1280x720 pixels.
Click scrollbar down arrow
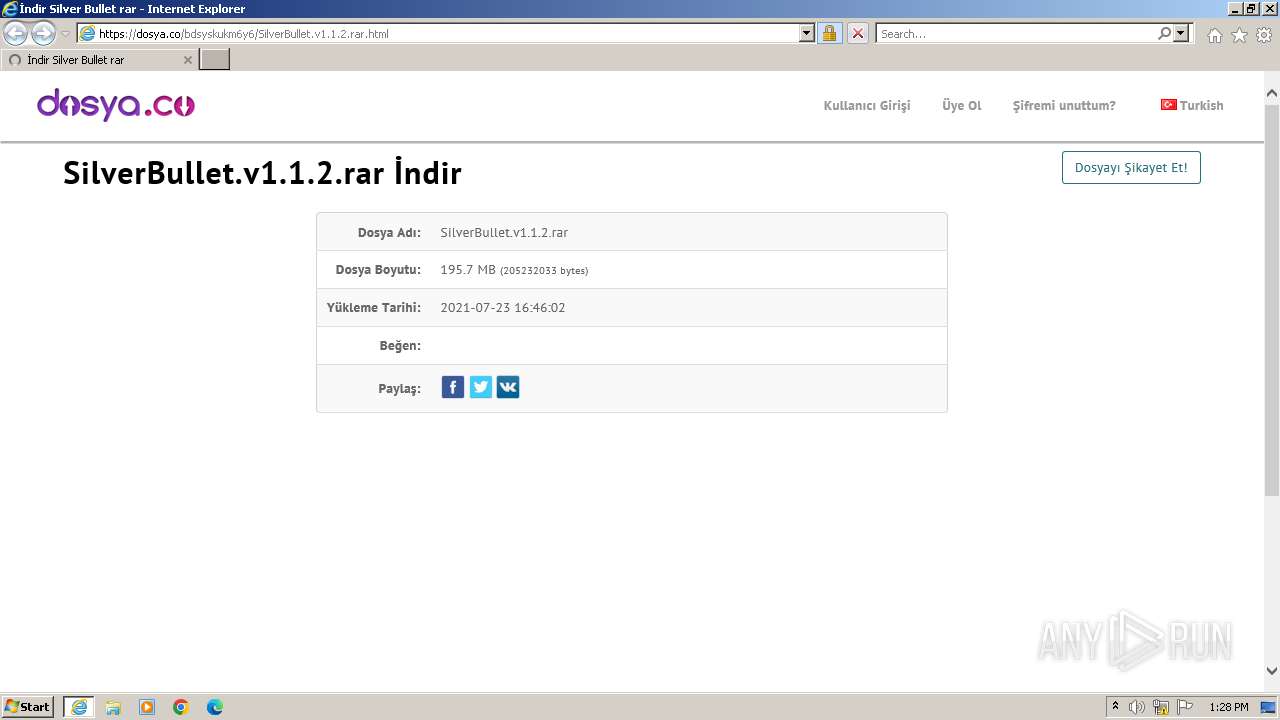(1272, 671)
